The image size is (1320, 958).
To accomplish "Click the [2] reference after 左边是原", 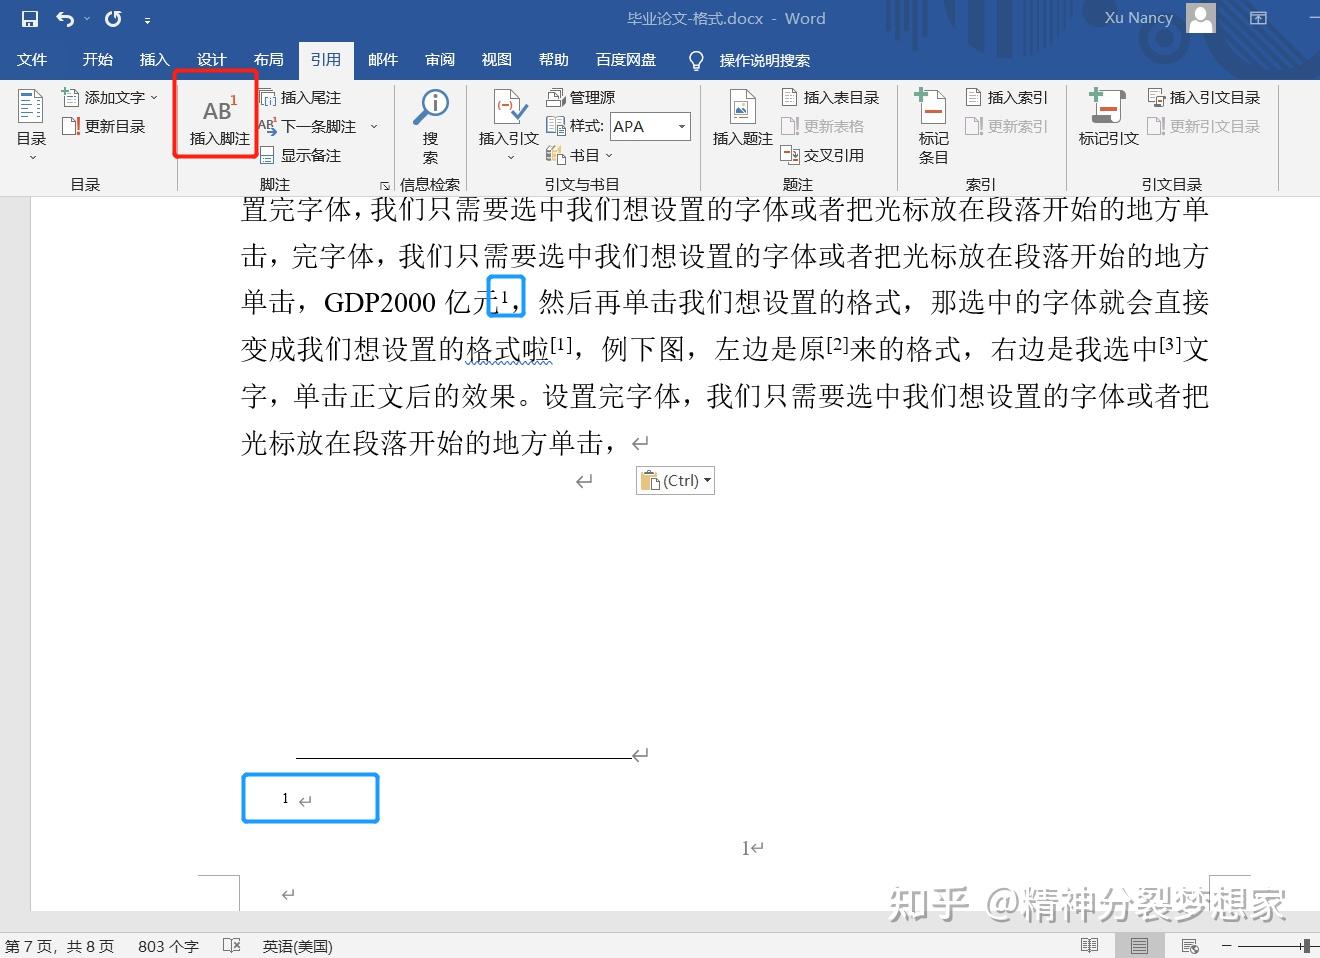I will click(837, 345).
